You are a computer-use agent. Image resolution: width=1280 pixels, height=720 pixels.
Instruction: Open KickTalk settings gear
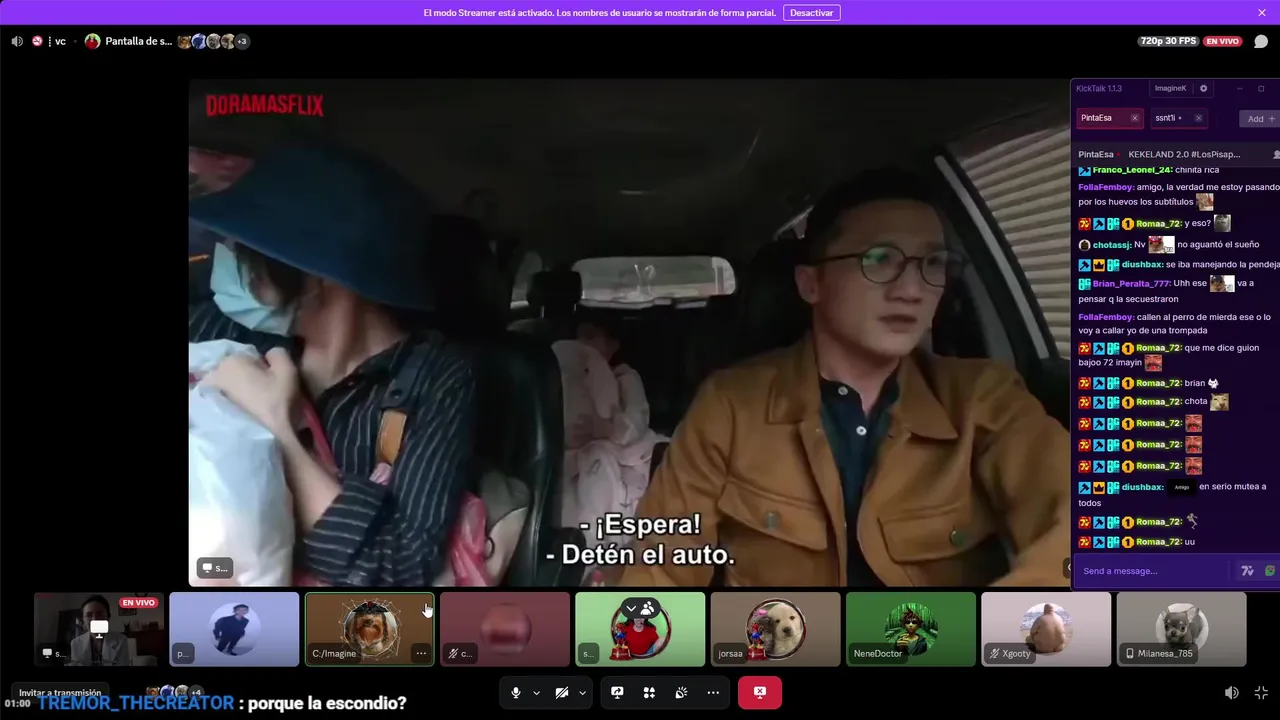1203,88
